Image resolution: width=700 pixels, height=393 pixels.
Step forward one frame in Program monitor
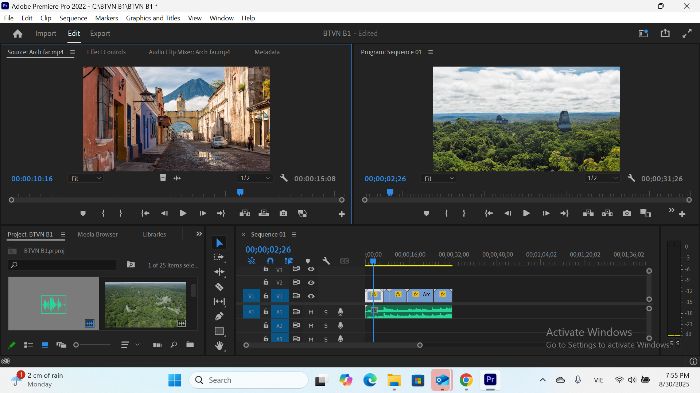(x=546, y=213)
